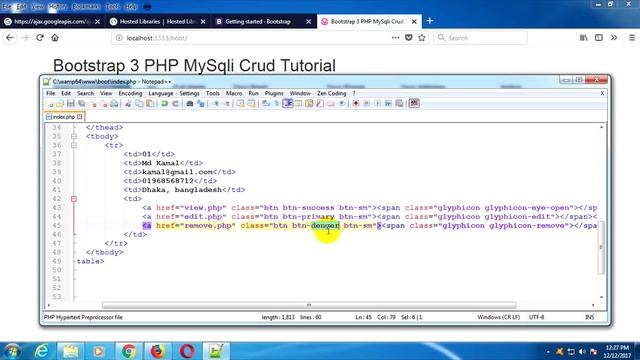This screenshot has height=360, width=640.
Task: Toggle Firefox sidebar view icon
Action: pyautogui.click(x=599, y=38)
